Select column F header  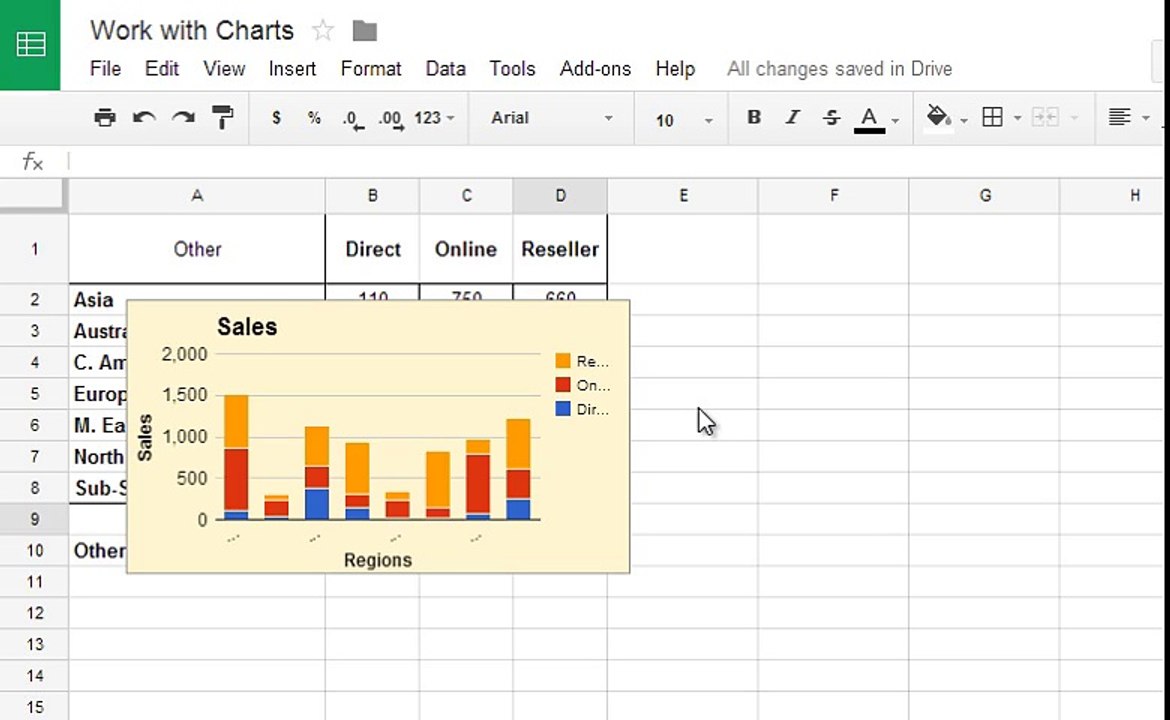pyautogui.click(x=834, y=195)
